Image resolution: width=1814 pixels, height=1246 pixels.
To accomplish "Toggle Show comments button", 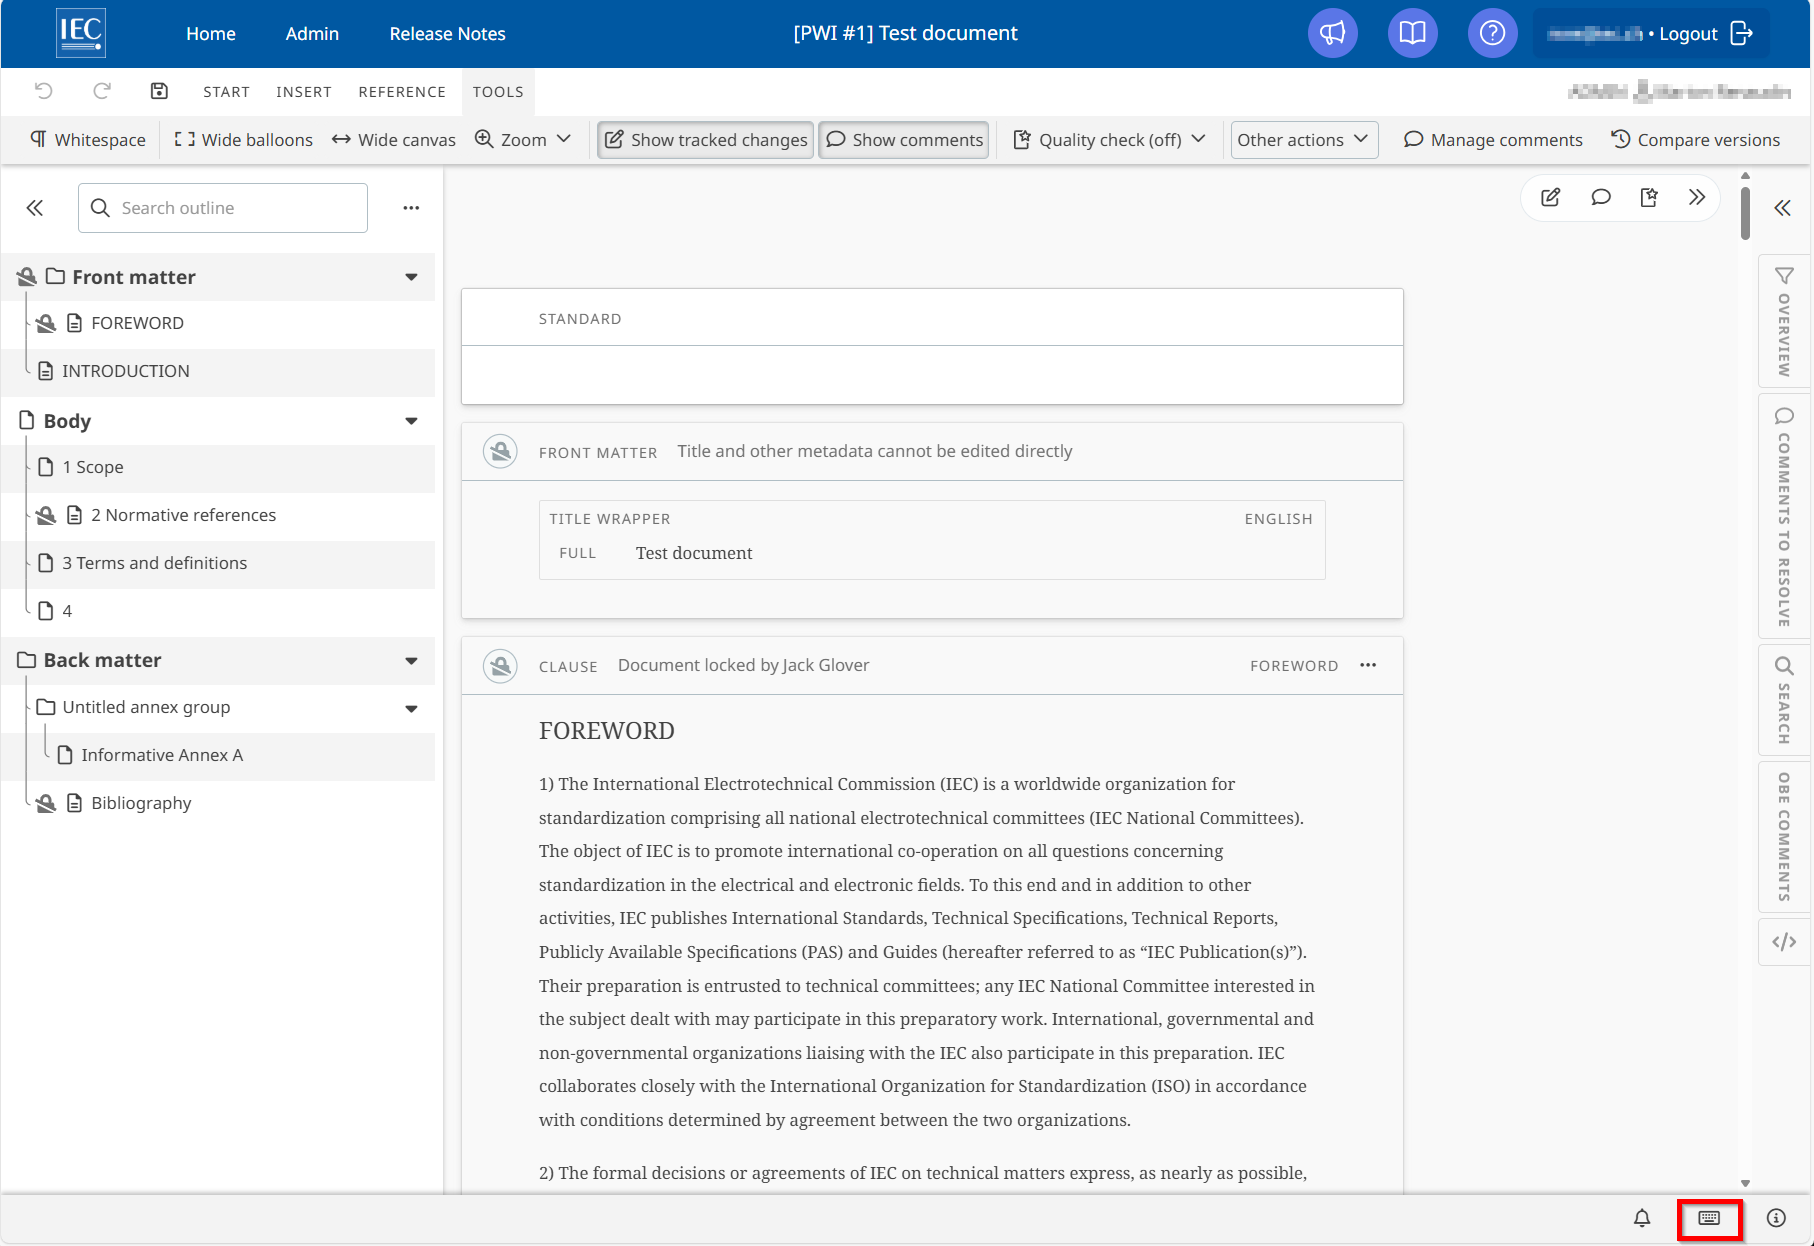I will [x=904, y=140].
